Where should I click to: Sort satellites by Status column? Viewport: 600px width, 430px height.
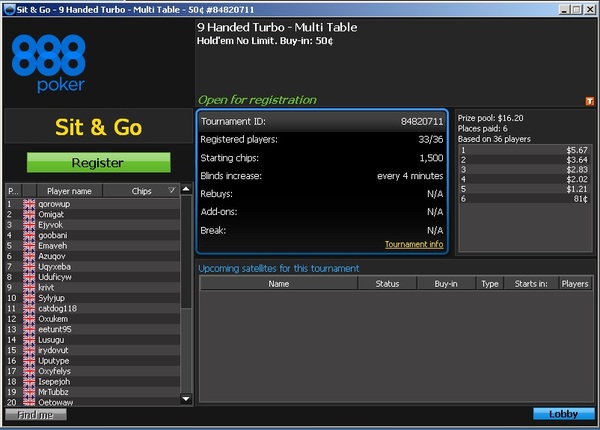pyautogui.click(x=387, y=284)
